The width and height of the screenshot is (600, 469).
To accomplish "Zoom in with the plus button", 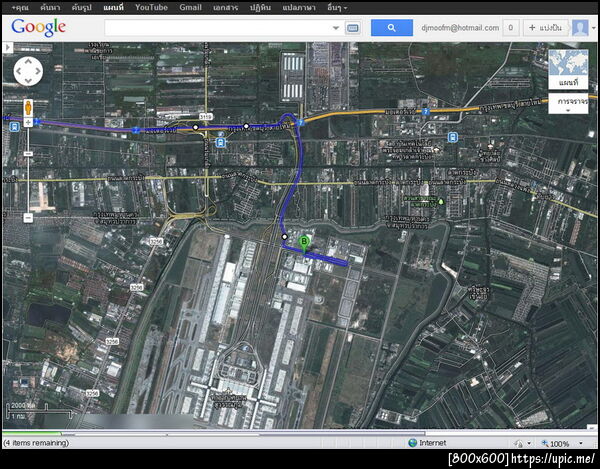I will pyautogui.click(x=28, y=122).
